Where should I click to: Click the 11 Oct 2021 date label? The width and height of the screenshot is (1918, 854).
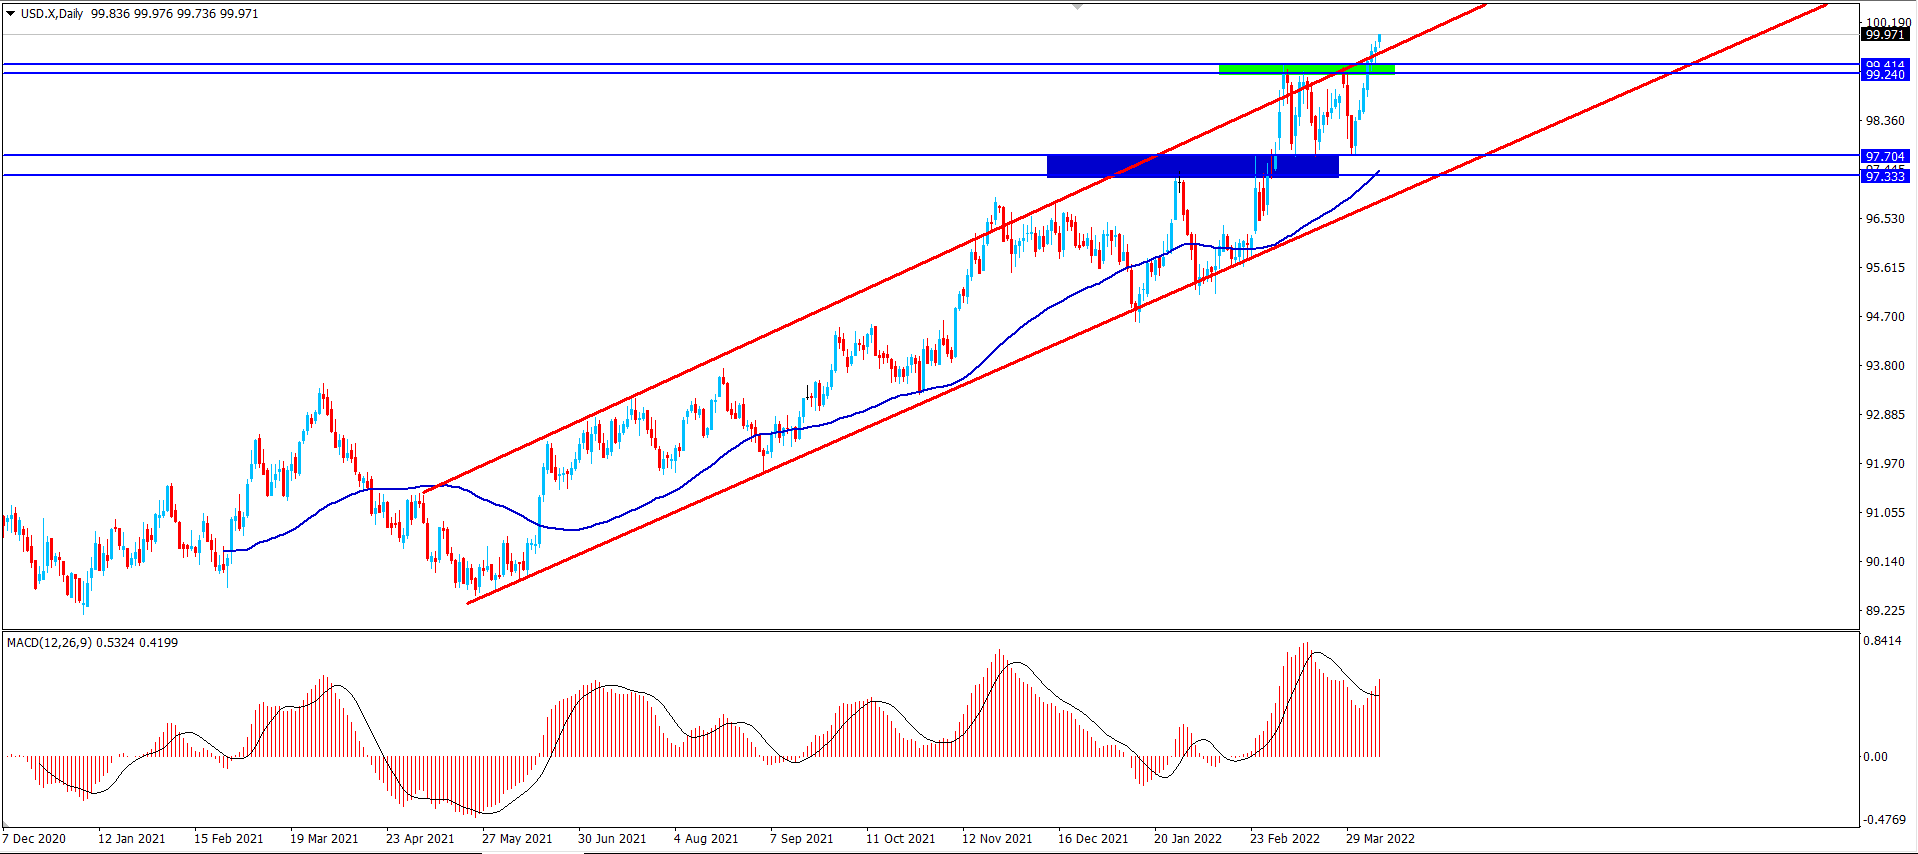coord(901,839)
